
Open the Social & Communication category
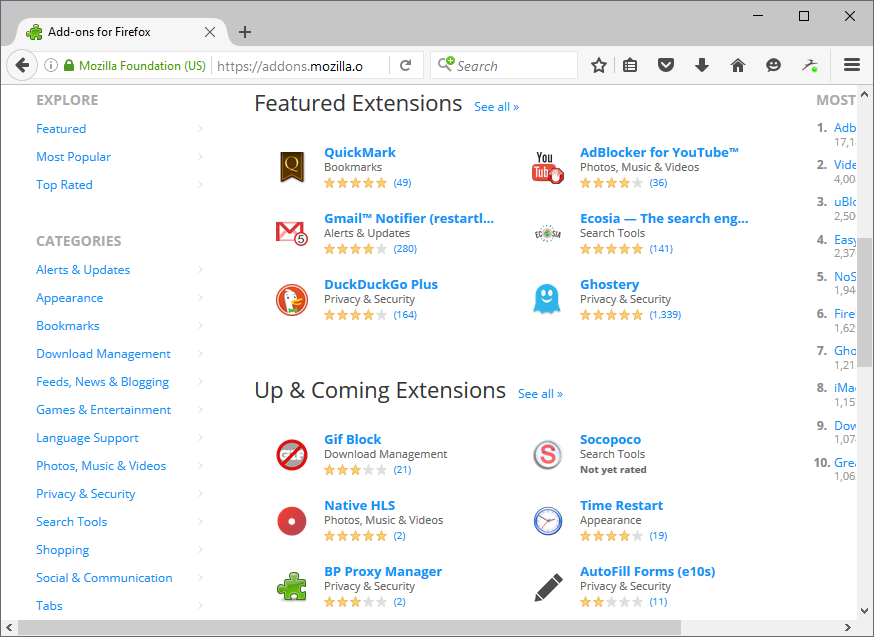104,578
